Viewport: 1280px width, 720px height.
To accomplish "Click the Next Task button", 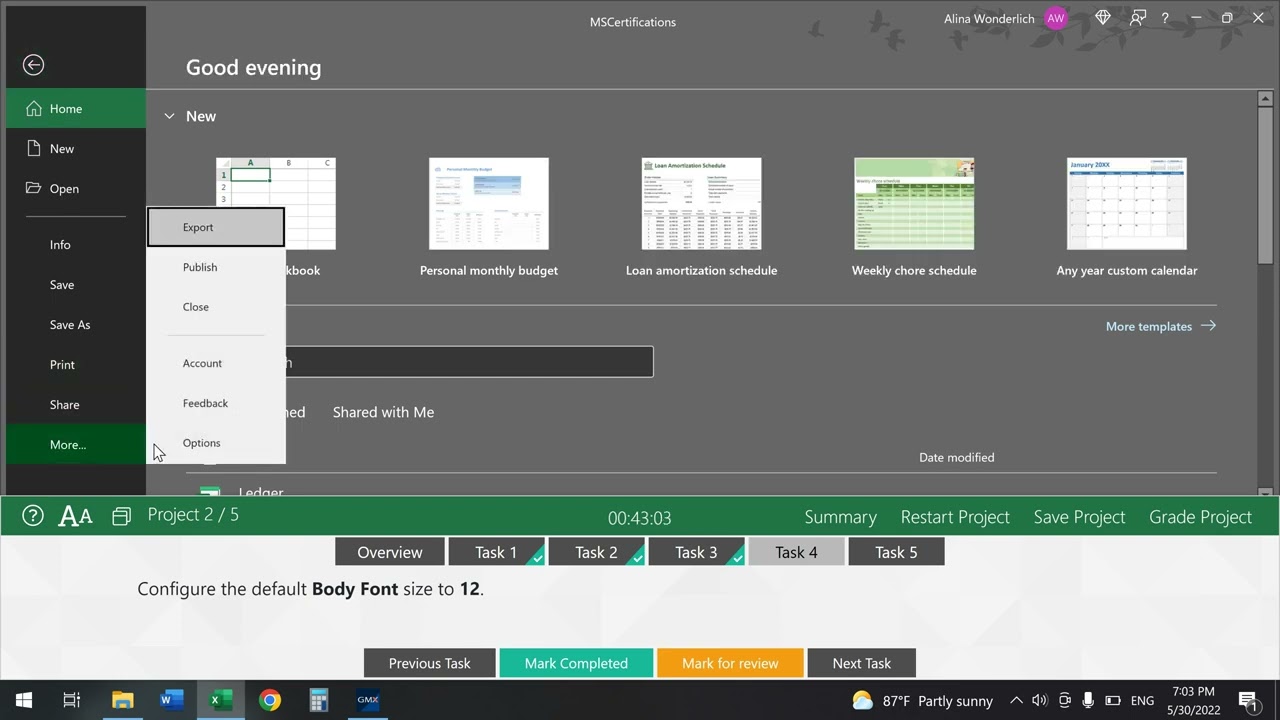I will pos(862,663).
